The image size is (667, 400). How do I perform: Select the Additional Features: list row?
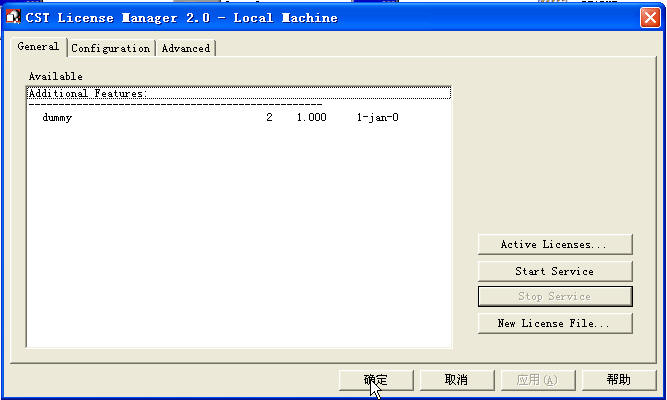click(x=239, y=93)
